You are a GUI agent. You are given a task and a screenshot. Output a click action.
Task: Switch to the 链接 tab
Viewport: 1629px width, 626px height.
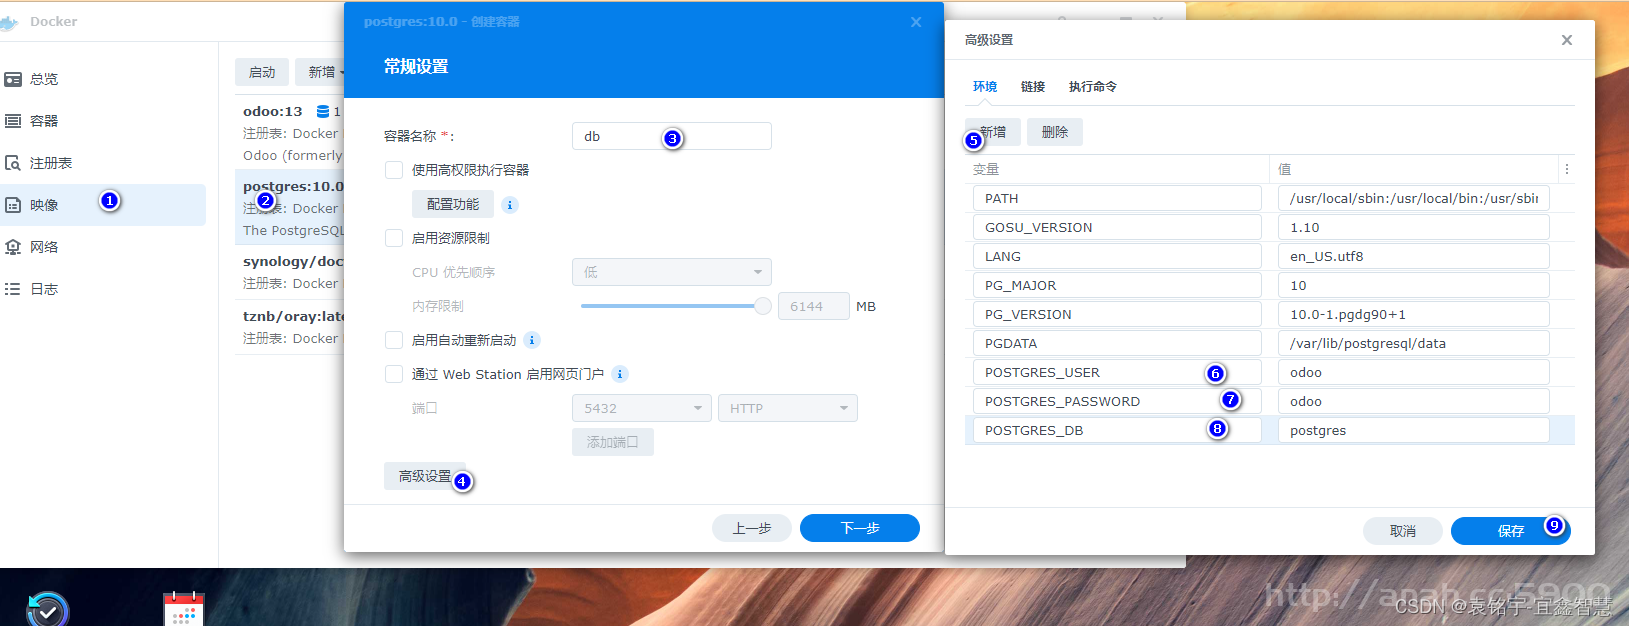point(1033,87)
